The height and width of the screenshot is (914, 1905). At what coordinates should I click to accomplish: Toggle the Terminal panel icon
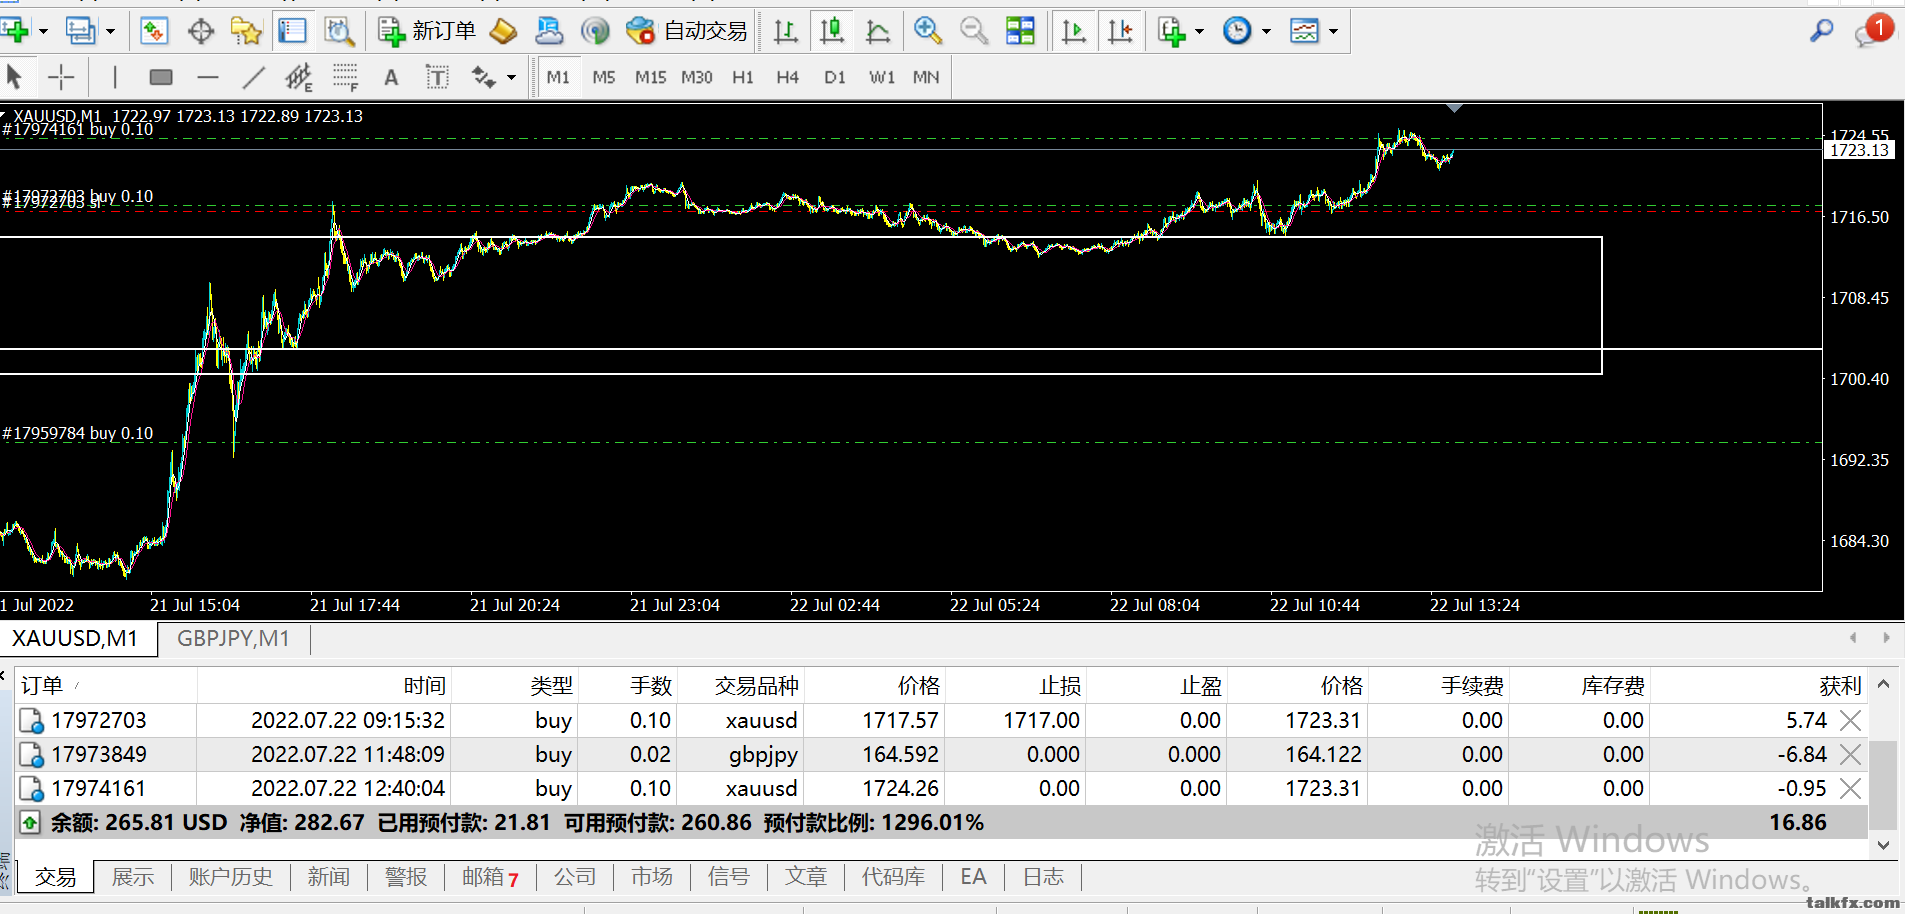click(x=292, y=31)
